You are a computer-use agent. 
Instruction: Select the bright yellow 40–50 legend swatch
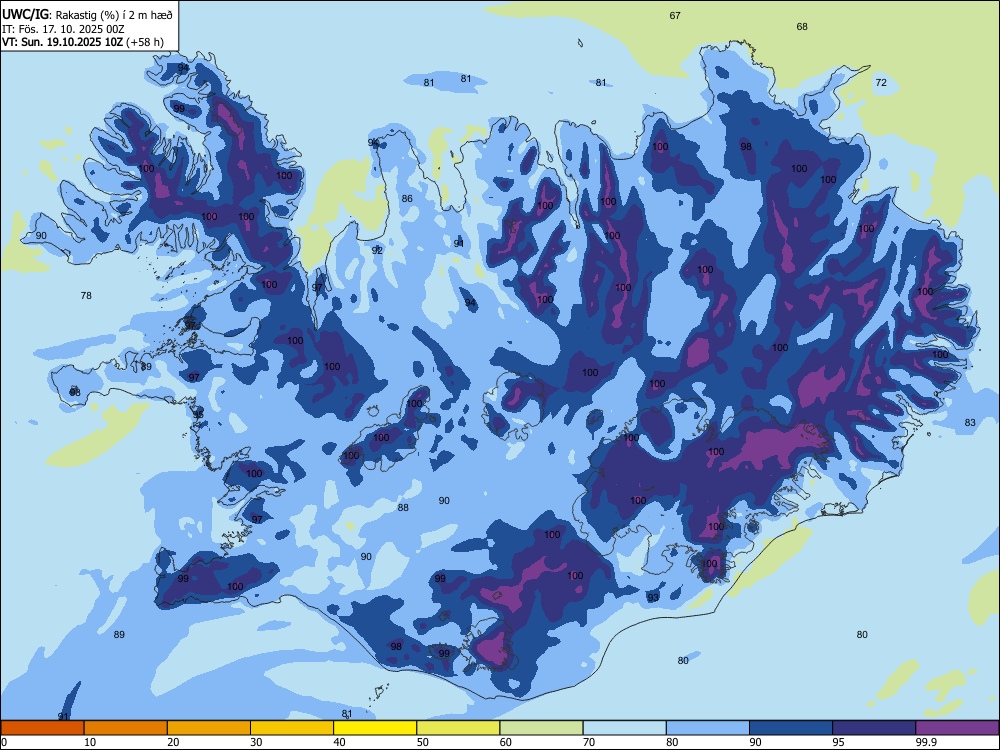pyautogui.click(x=375, y=728)
